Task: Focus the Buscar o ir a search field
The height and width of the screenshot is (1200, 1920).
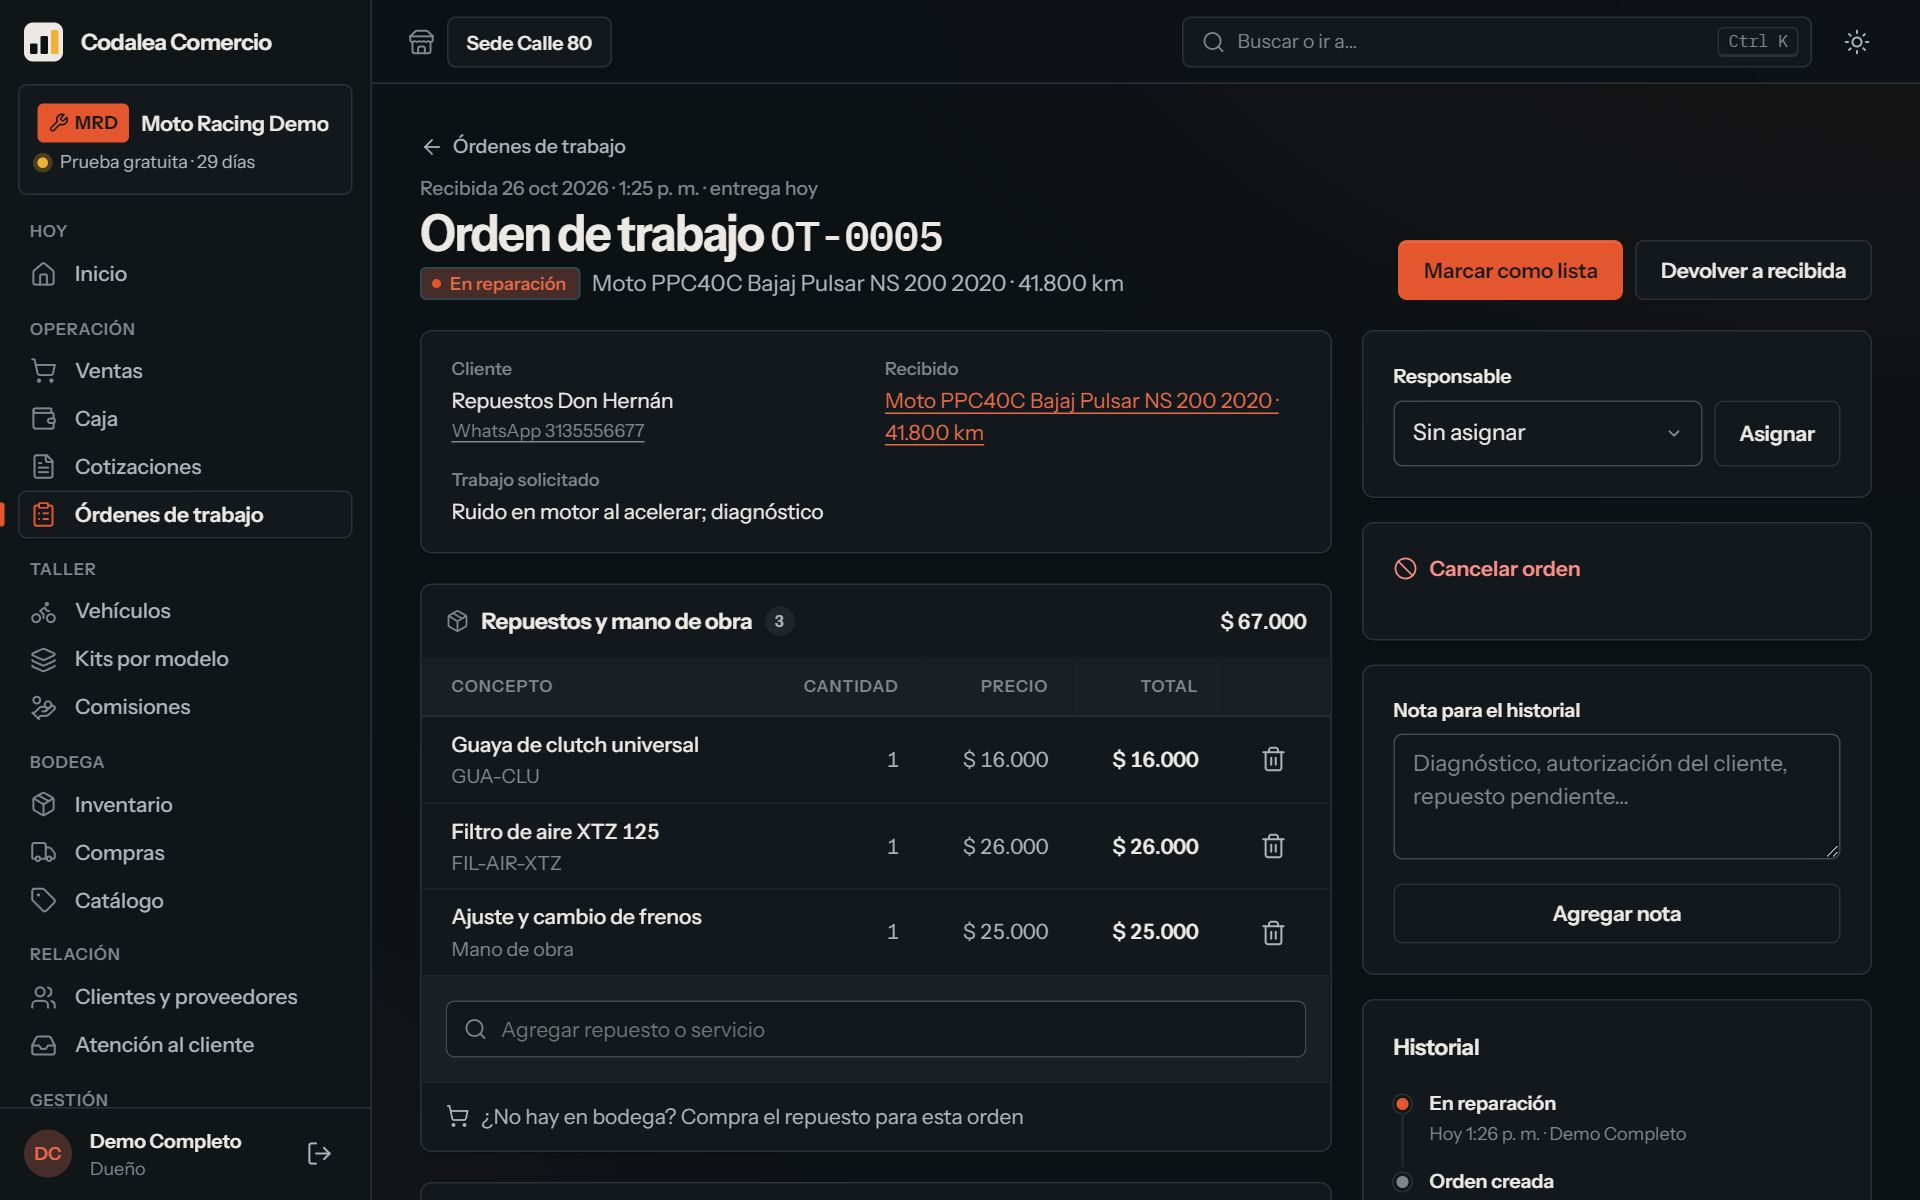Action: pos(1496,42)
